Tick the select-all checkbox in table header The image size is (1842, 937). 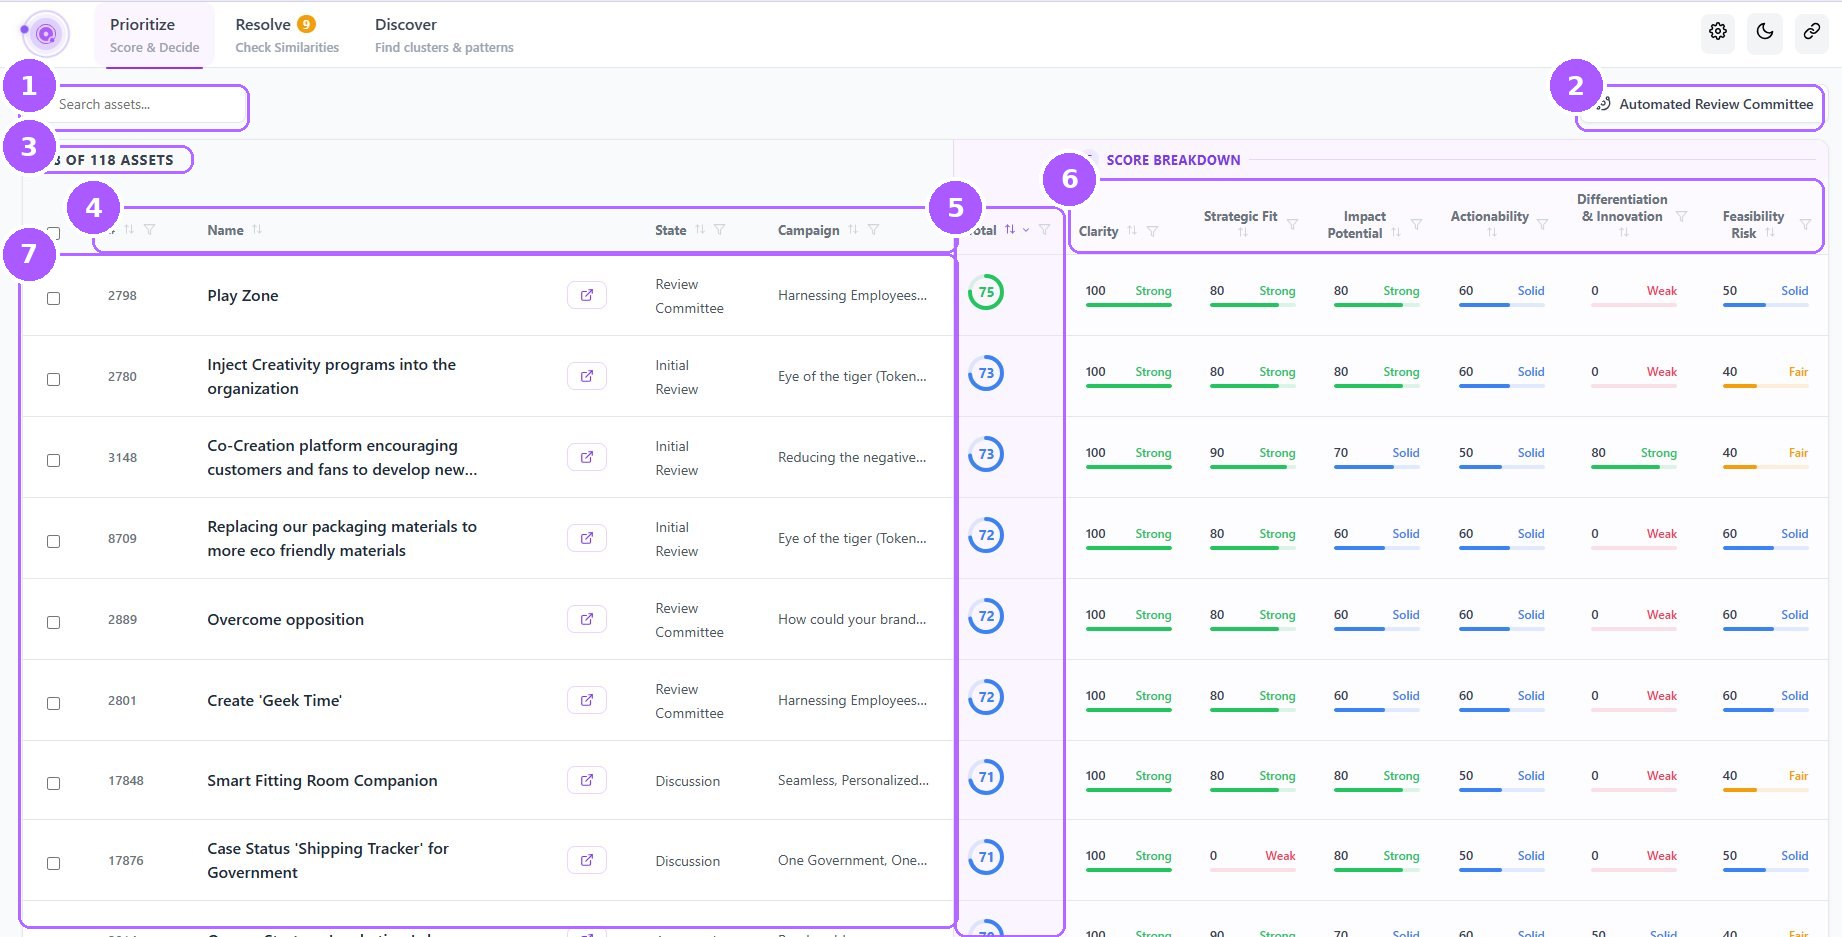click(x=54, y=233)
